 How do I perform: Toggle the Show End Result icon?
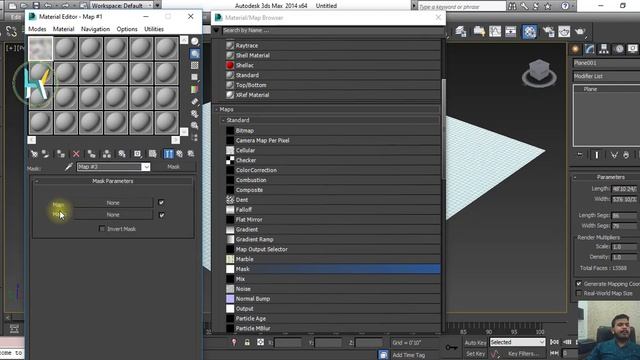click(x=169, y=154)
